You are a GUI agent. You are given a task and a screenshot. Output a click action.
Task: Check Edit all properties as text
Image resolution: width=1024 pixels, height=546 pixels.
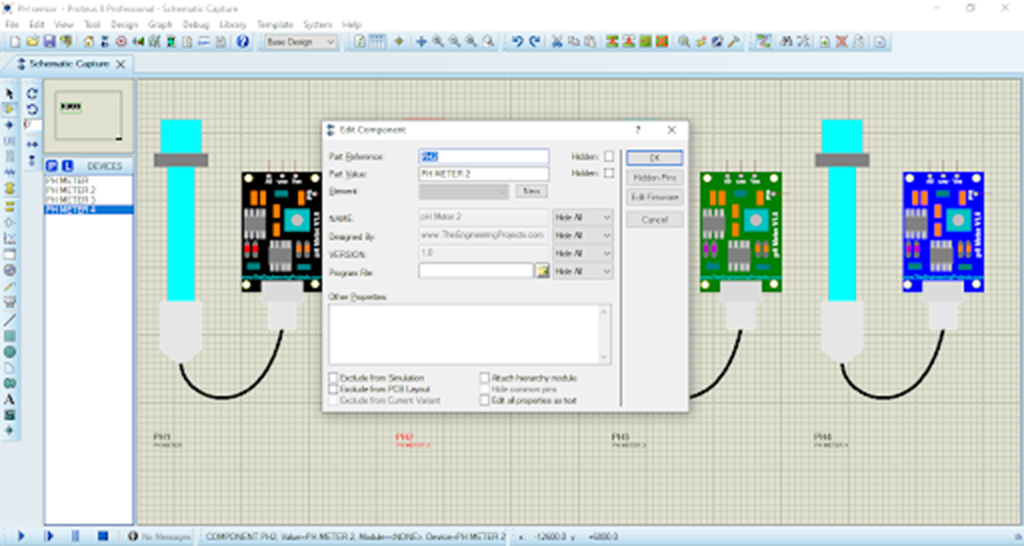point(485,400)
